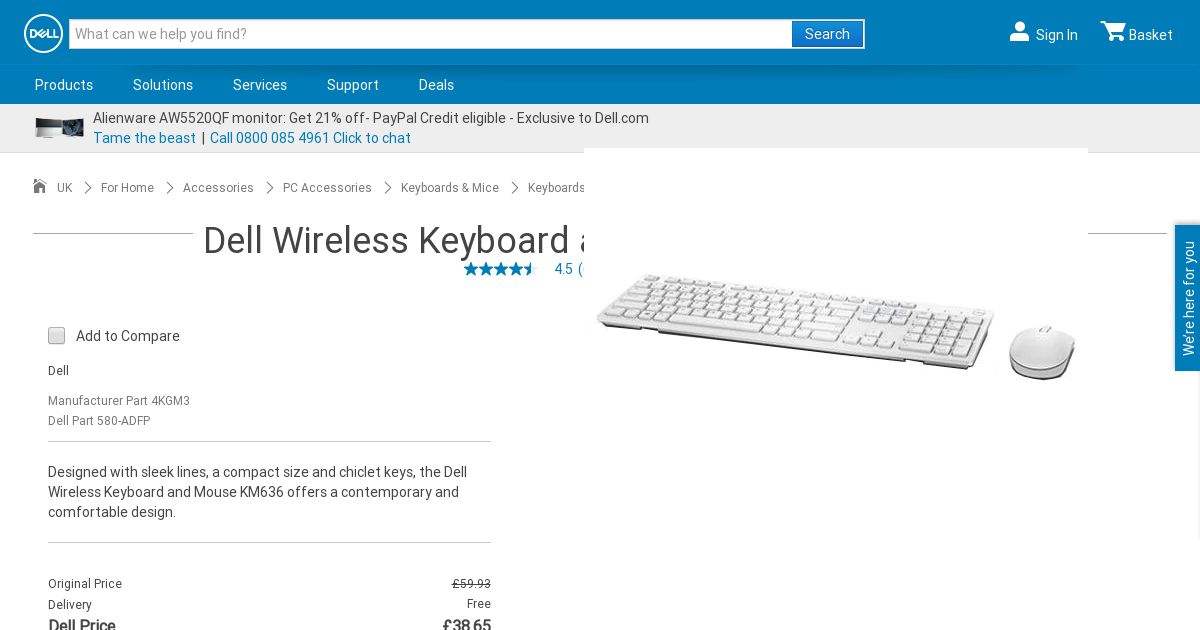
Task: Go to Keyboards & Mice breadcrumb
Action: (450, 188)
